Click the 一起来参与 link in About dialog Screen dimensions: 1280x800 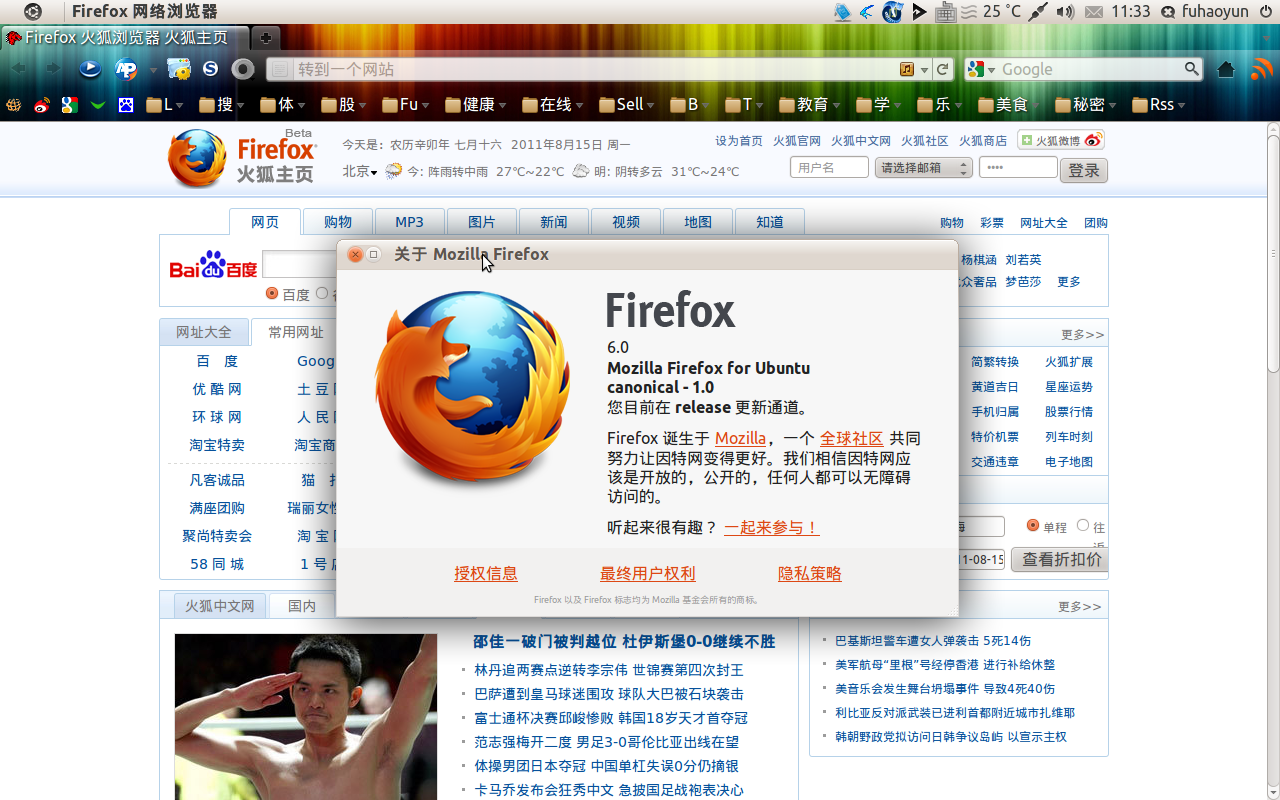tap(772, 527)
